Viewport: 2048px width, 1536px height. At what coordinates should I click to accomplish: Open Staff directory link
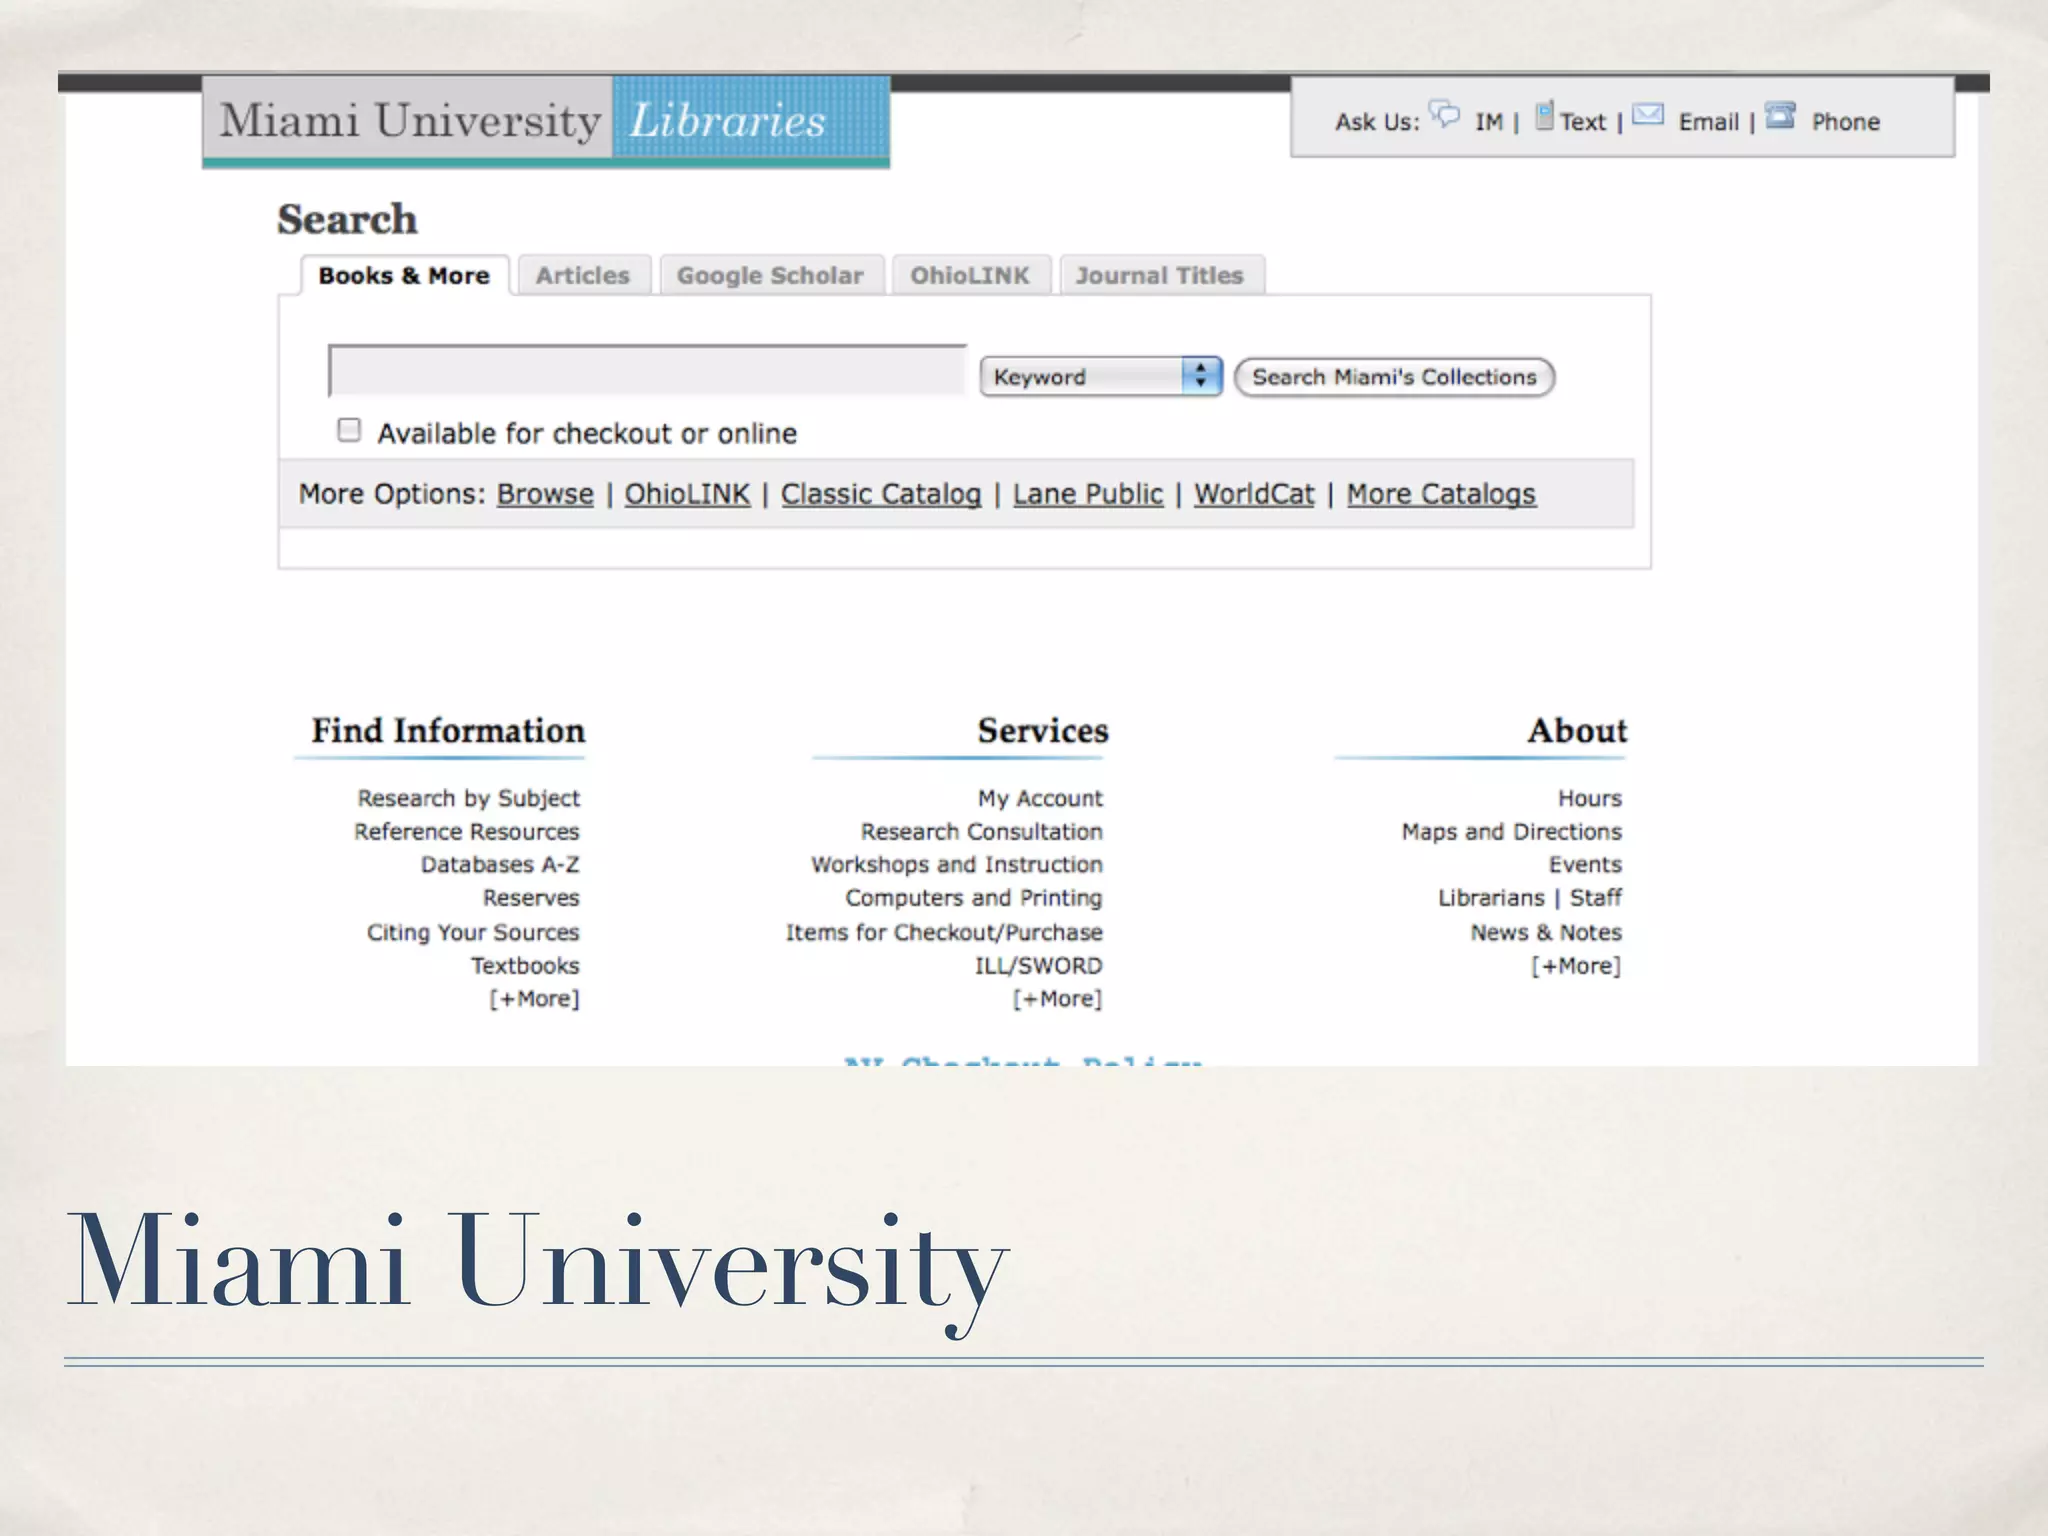(1596, 898)
